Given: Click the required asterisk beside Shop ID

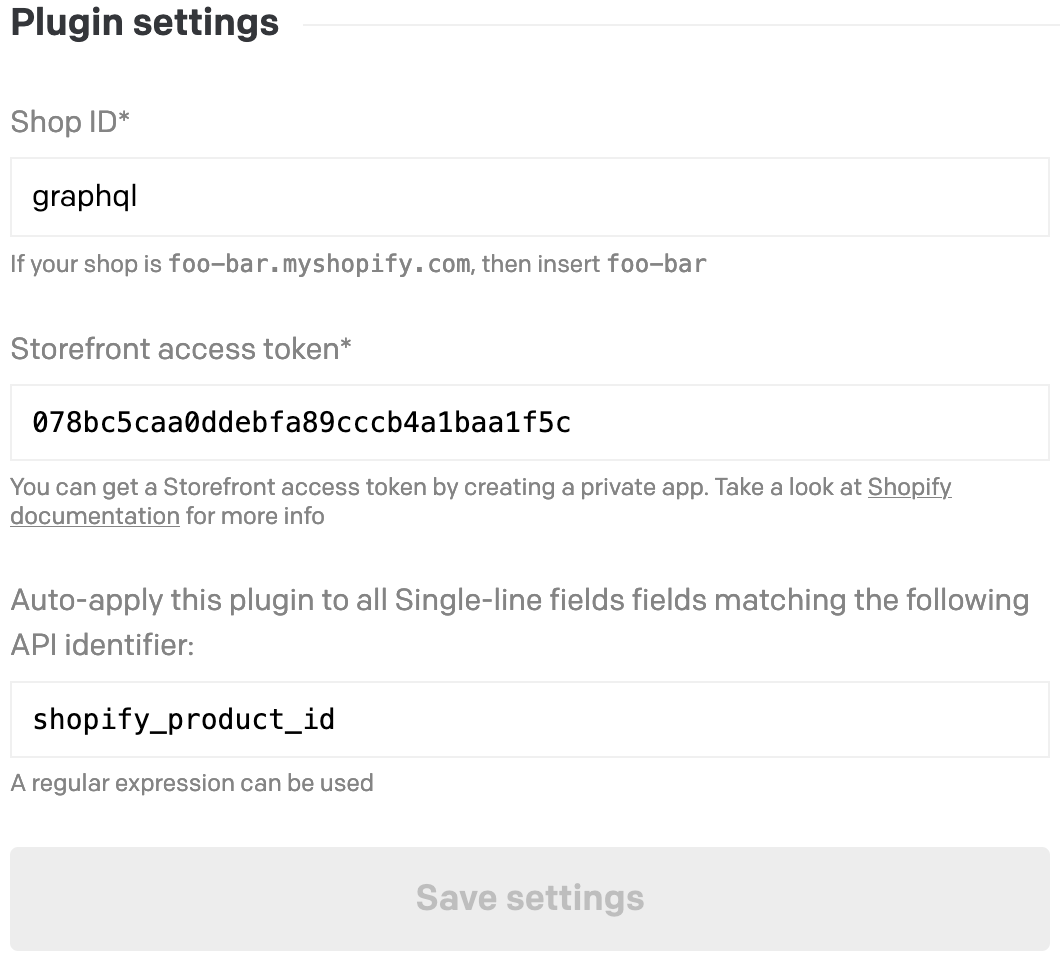Looking at the screenshot, I should 125,120.
